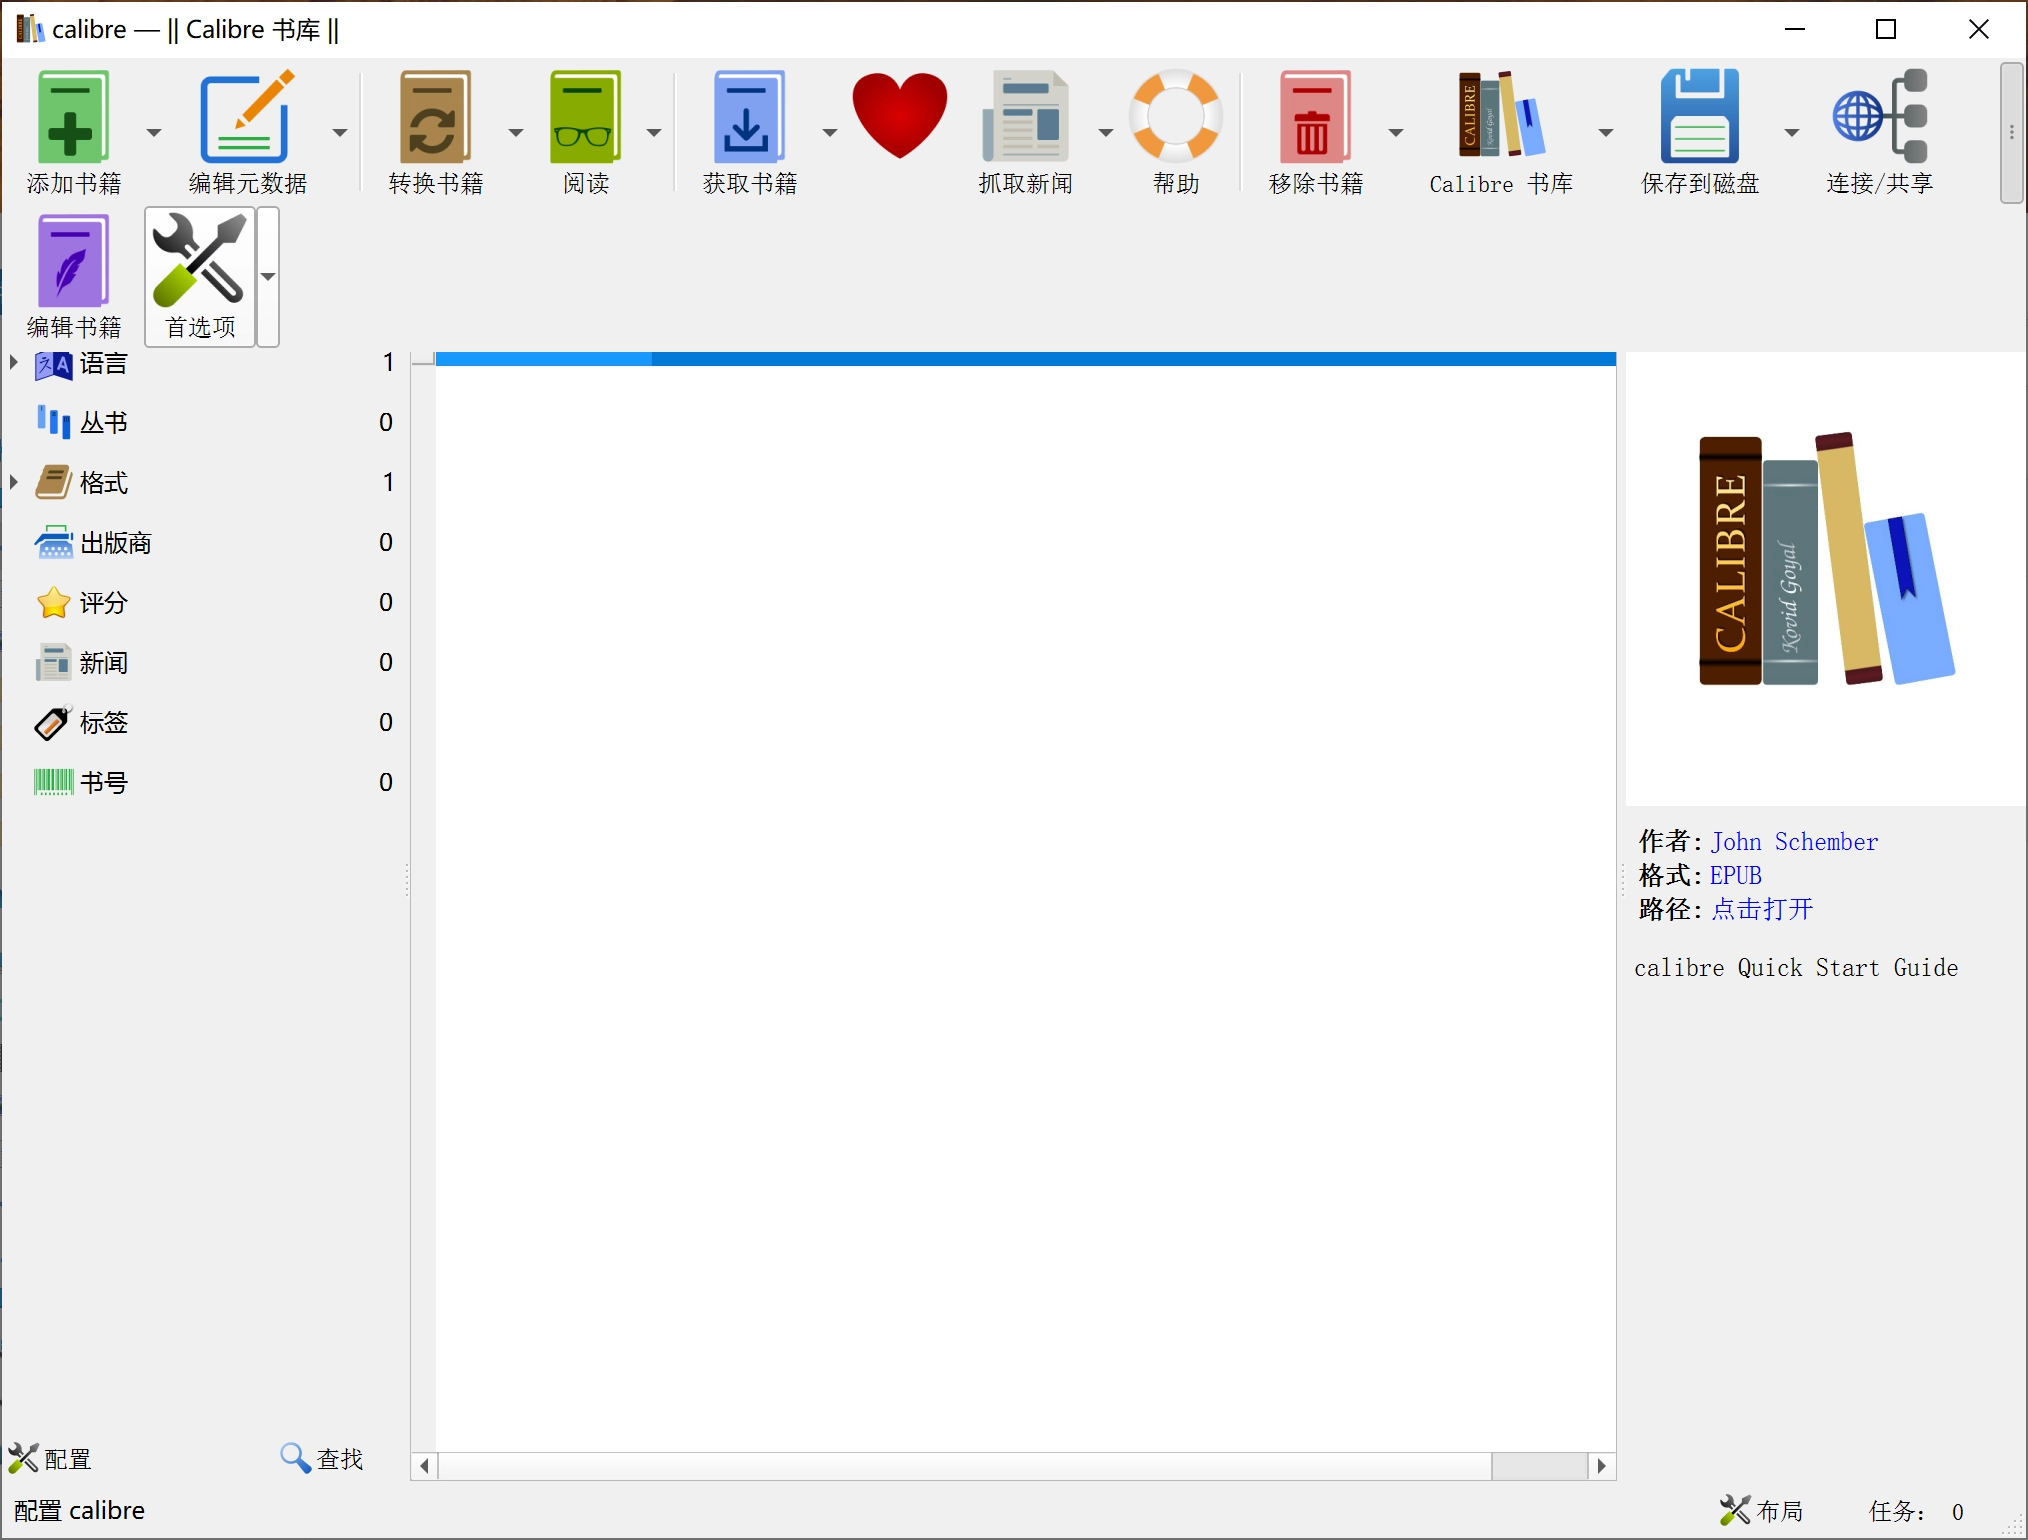This screenshot has height=1540, width=2028.
Task: Click the highlighted blue book row
Action: pos(1026,359)
